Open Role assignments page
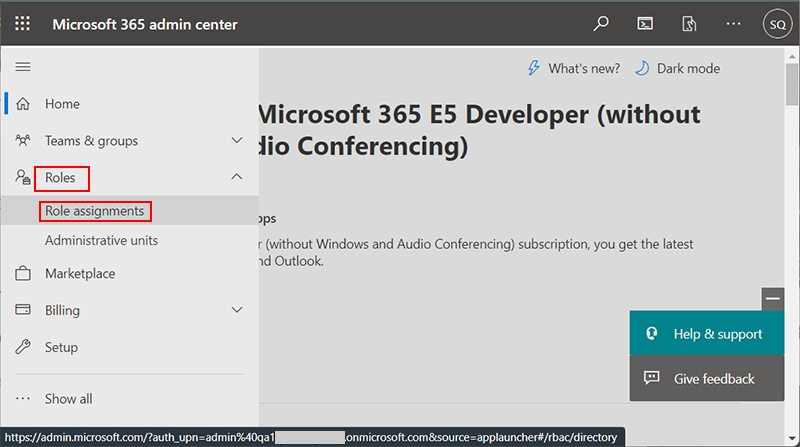This screenshot has height=447, width=800. (x=94, y=211)
